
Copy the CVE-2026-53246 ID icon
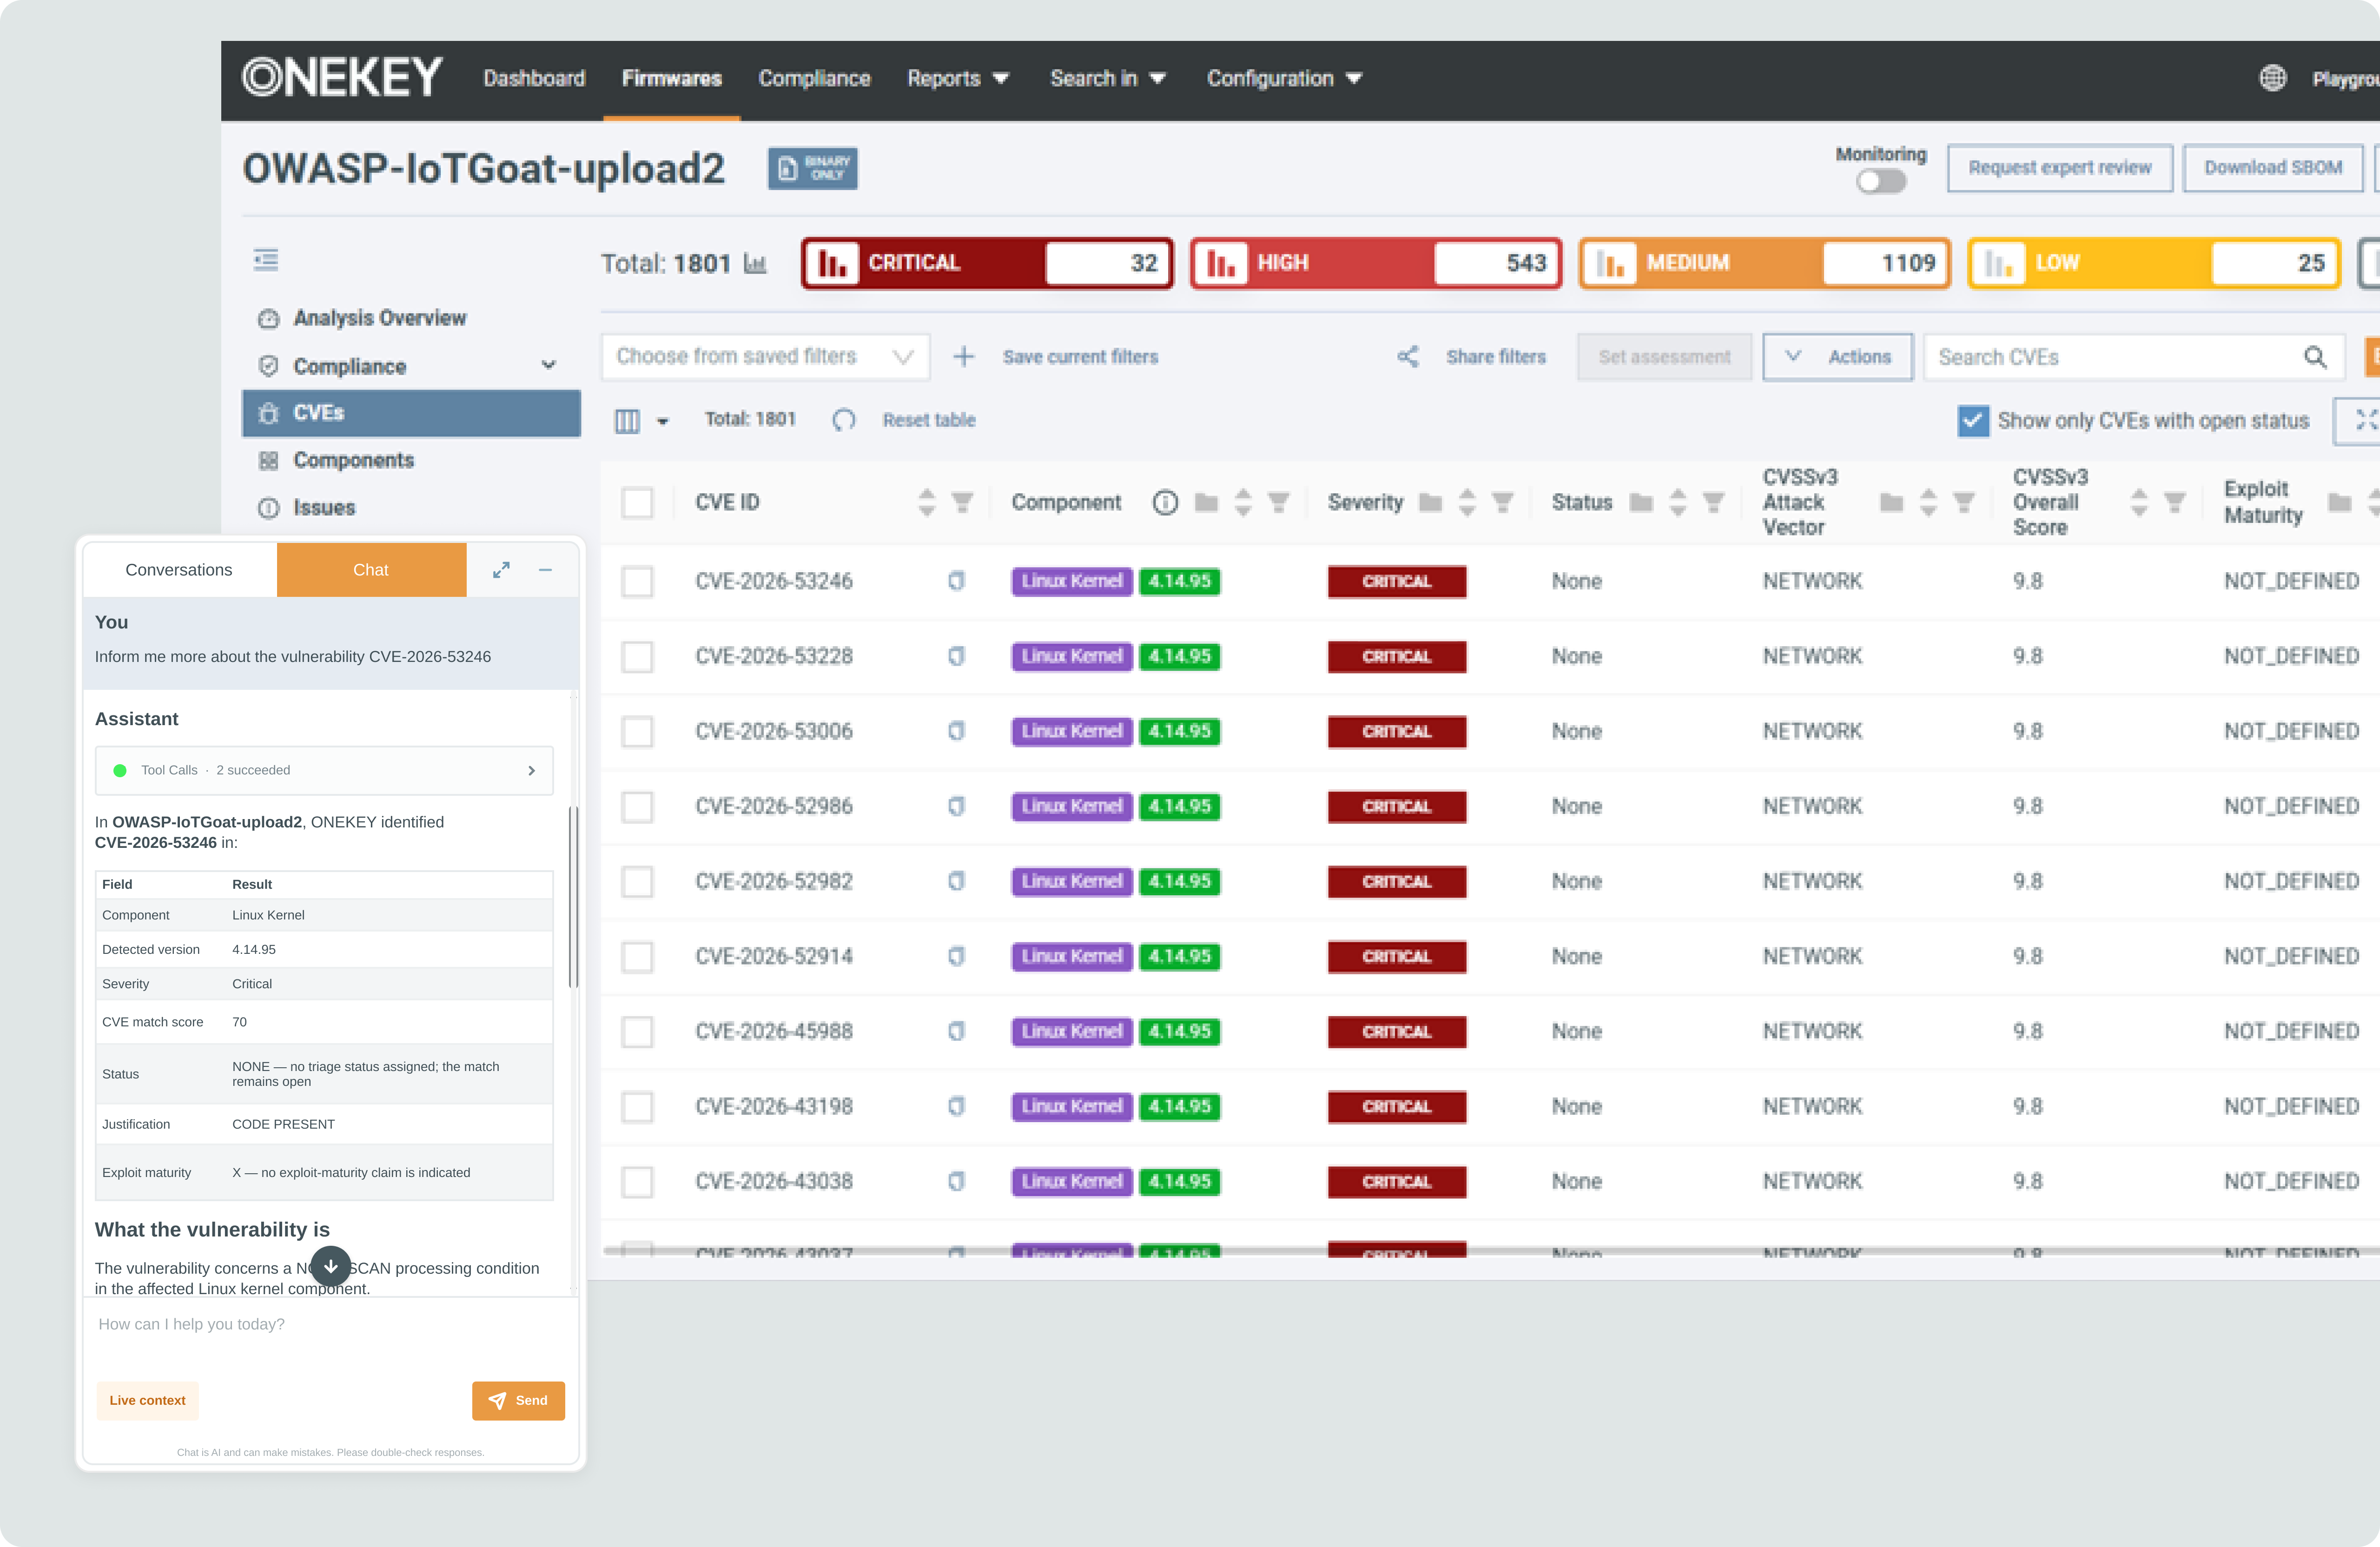956,581
